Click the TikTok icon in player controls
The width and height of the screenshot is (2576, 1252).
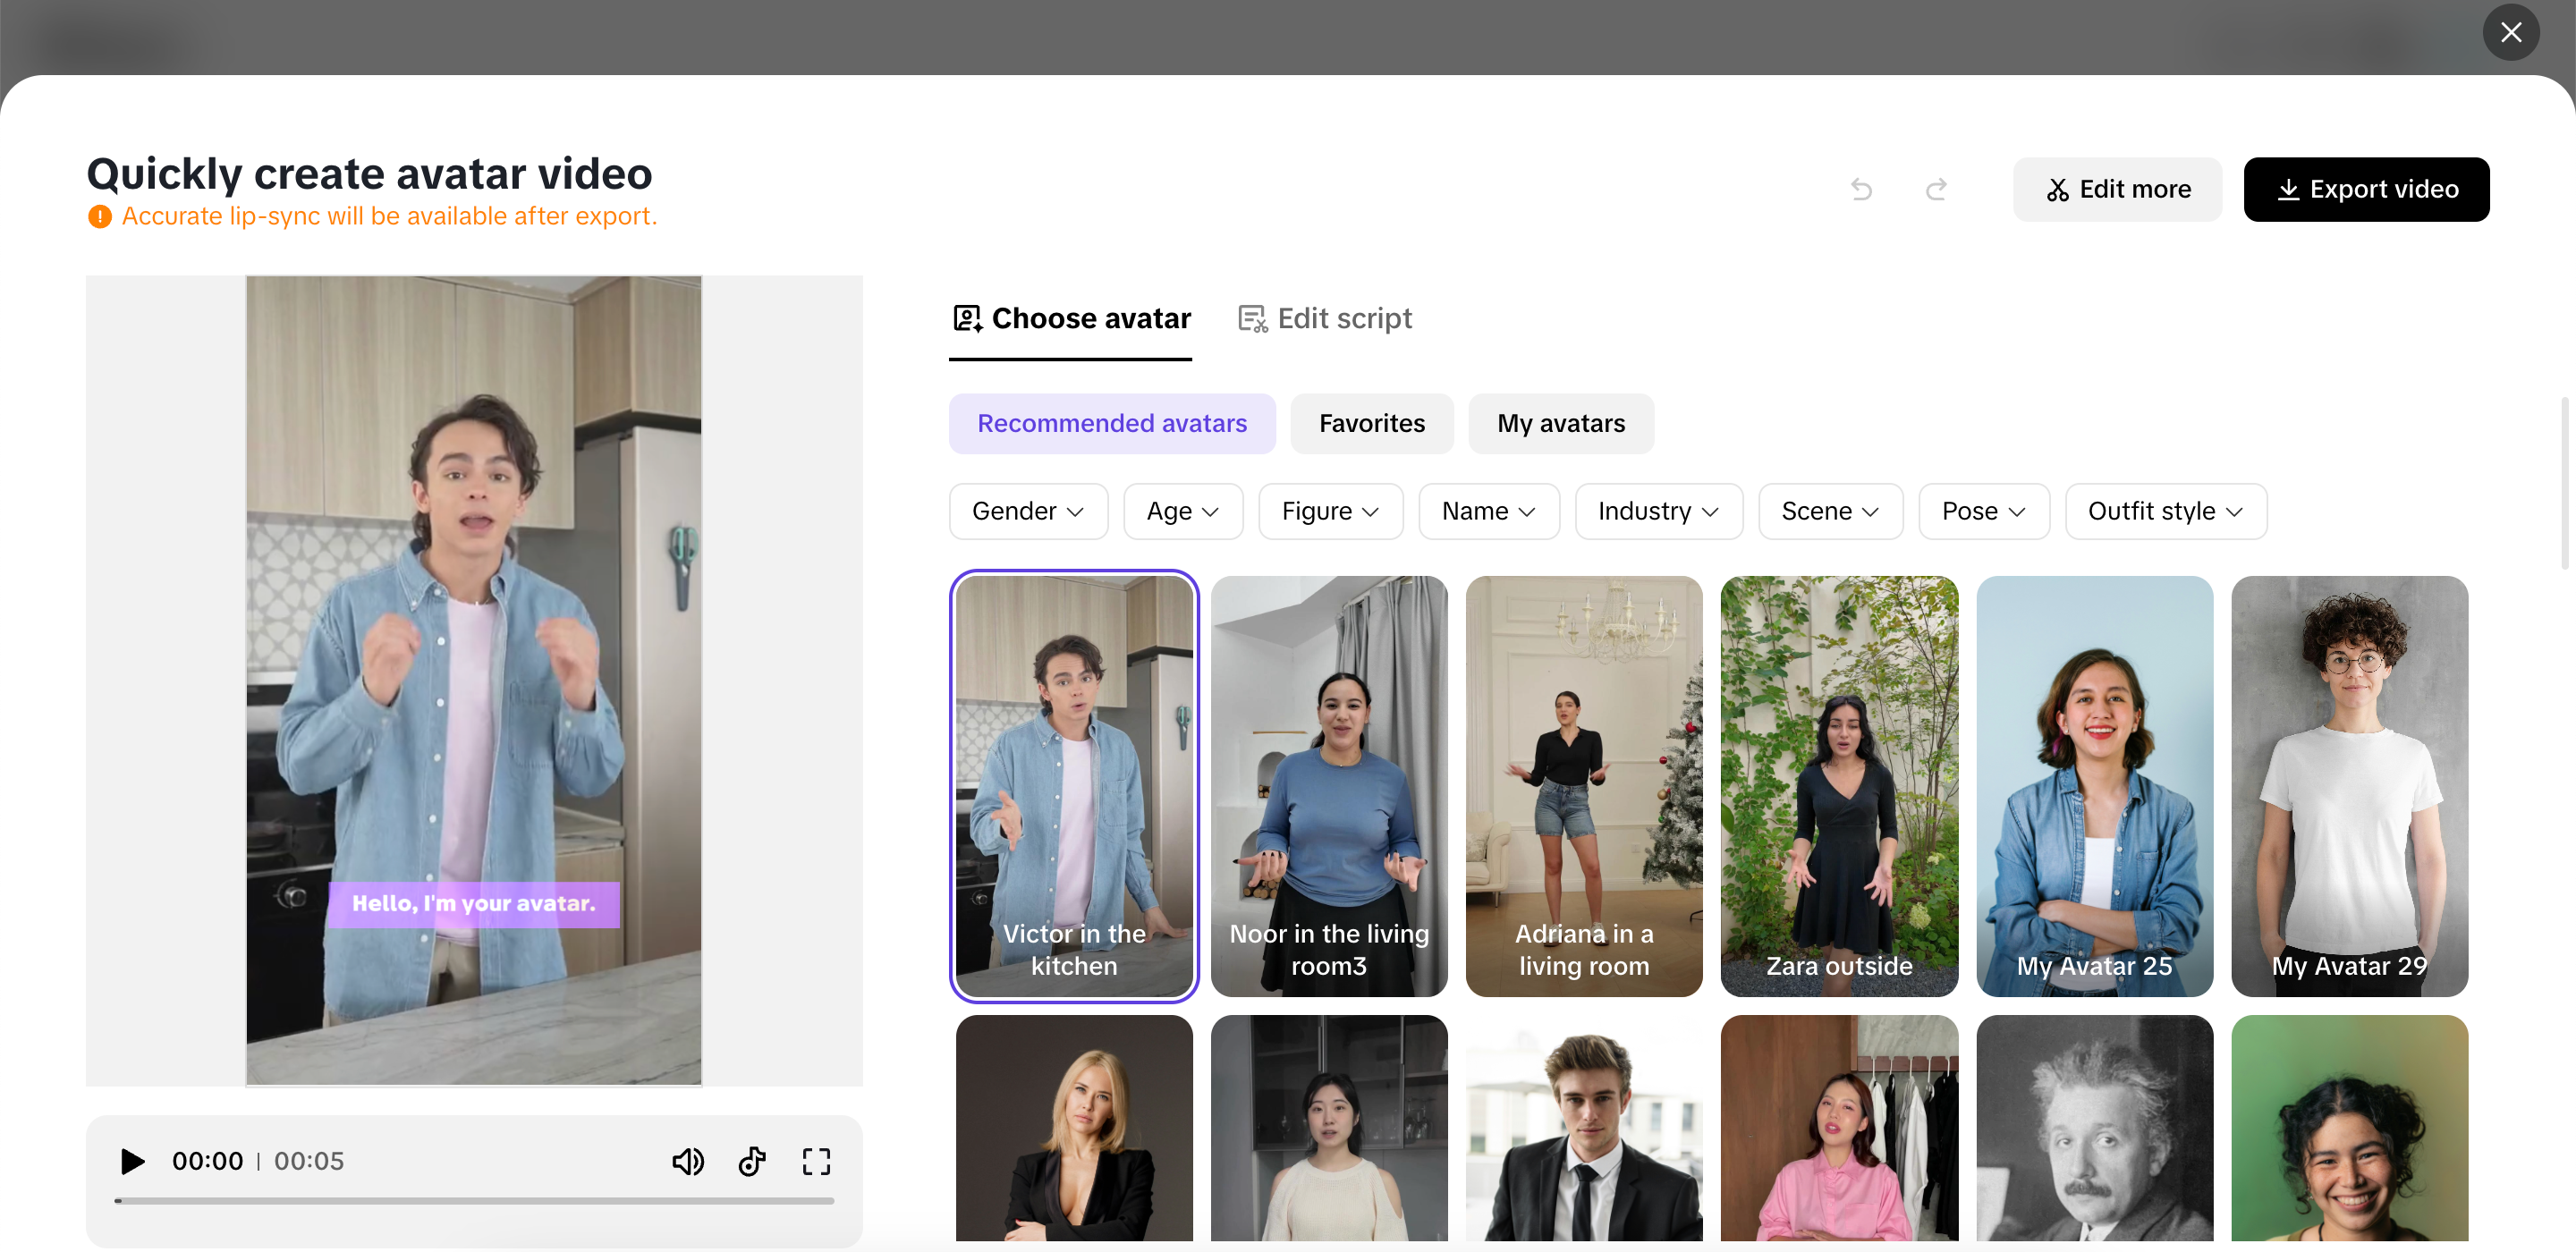pos(752,1161)
